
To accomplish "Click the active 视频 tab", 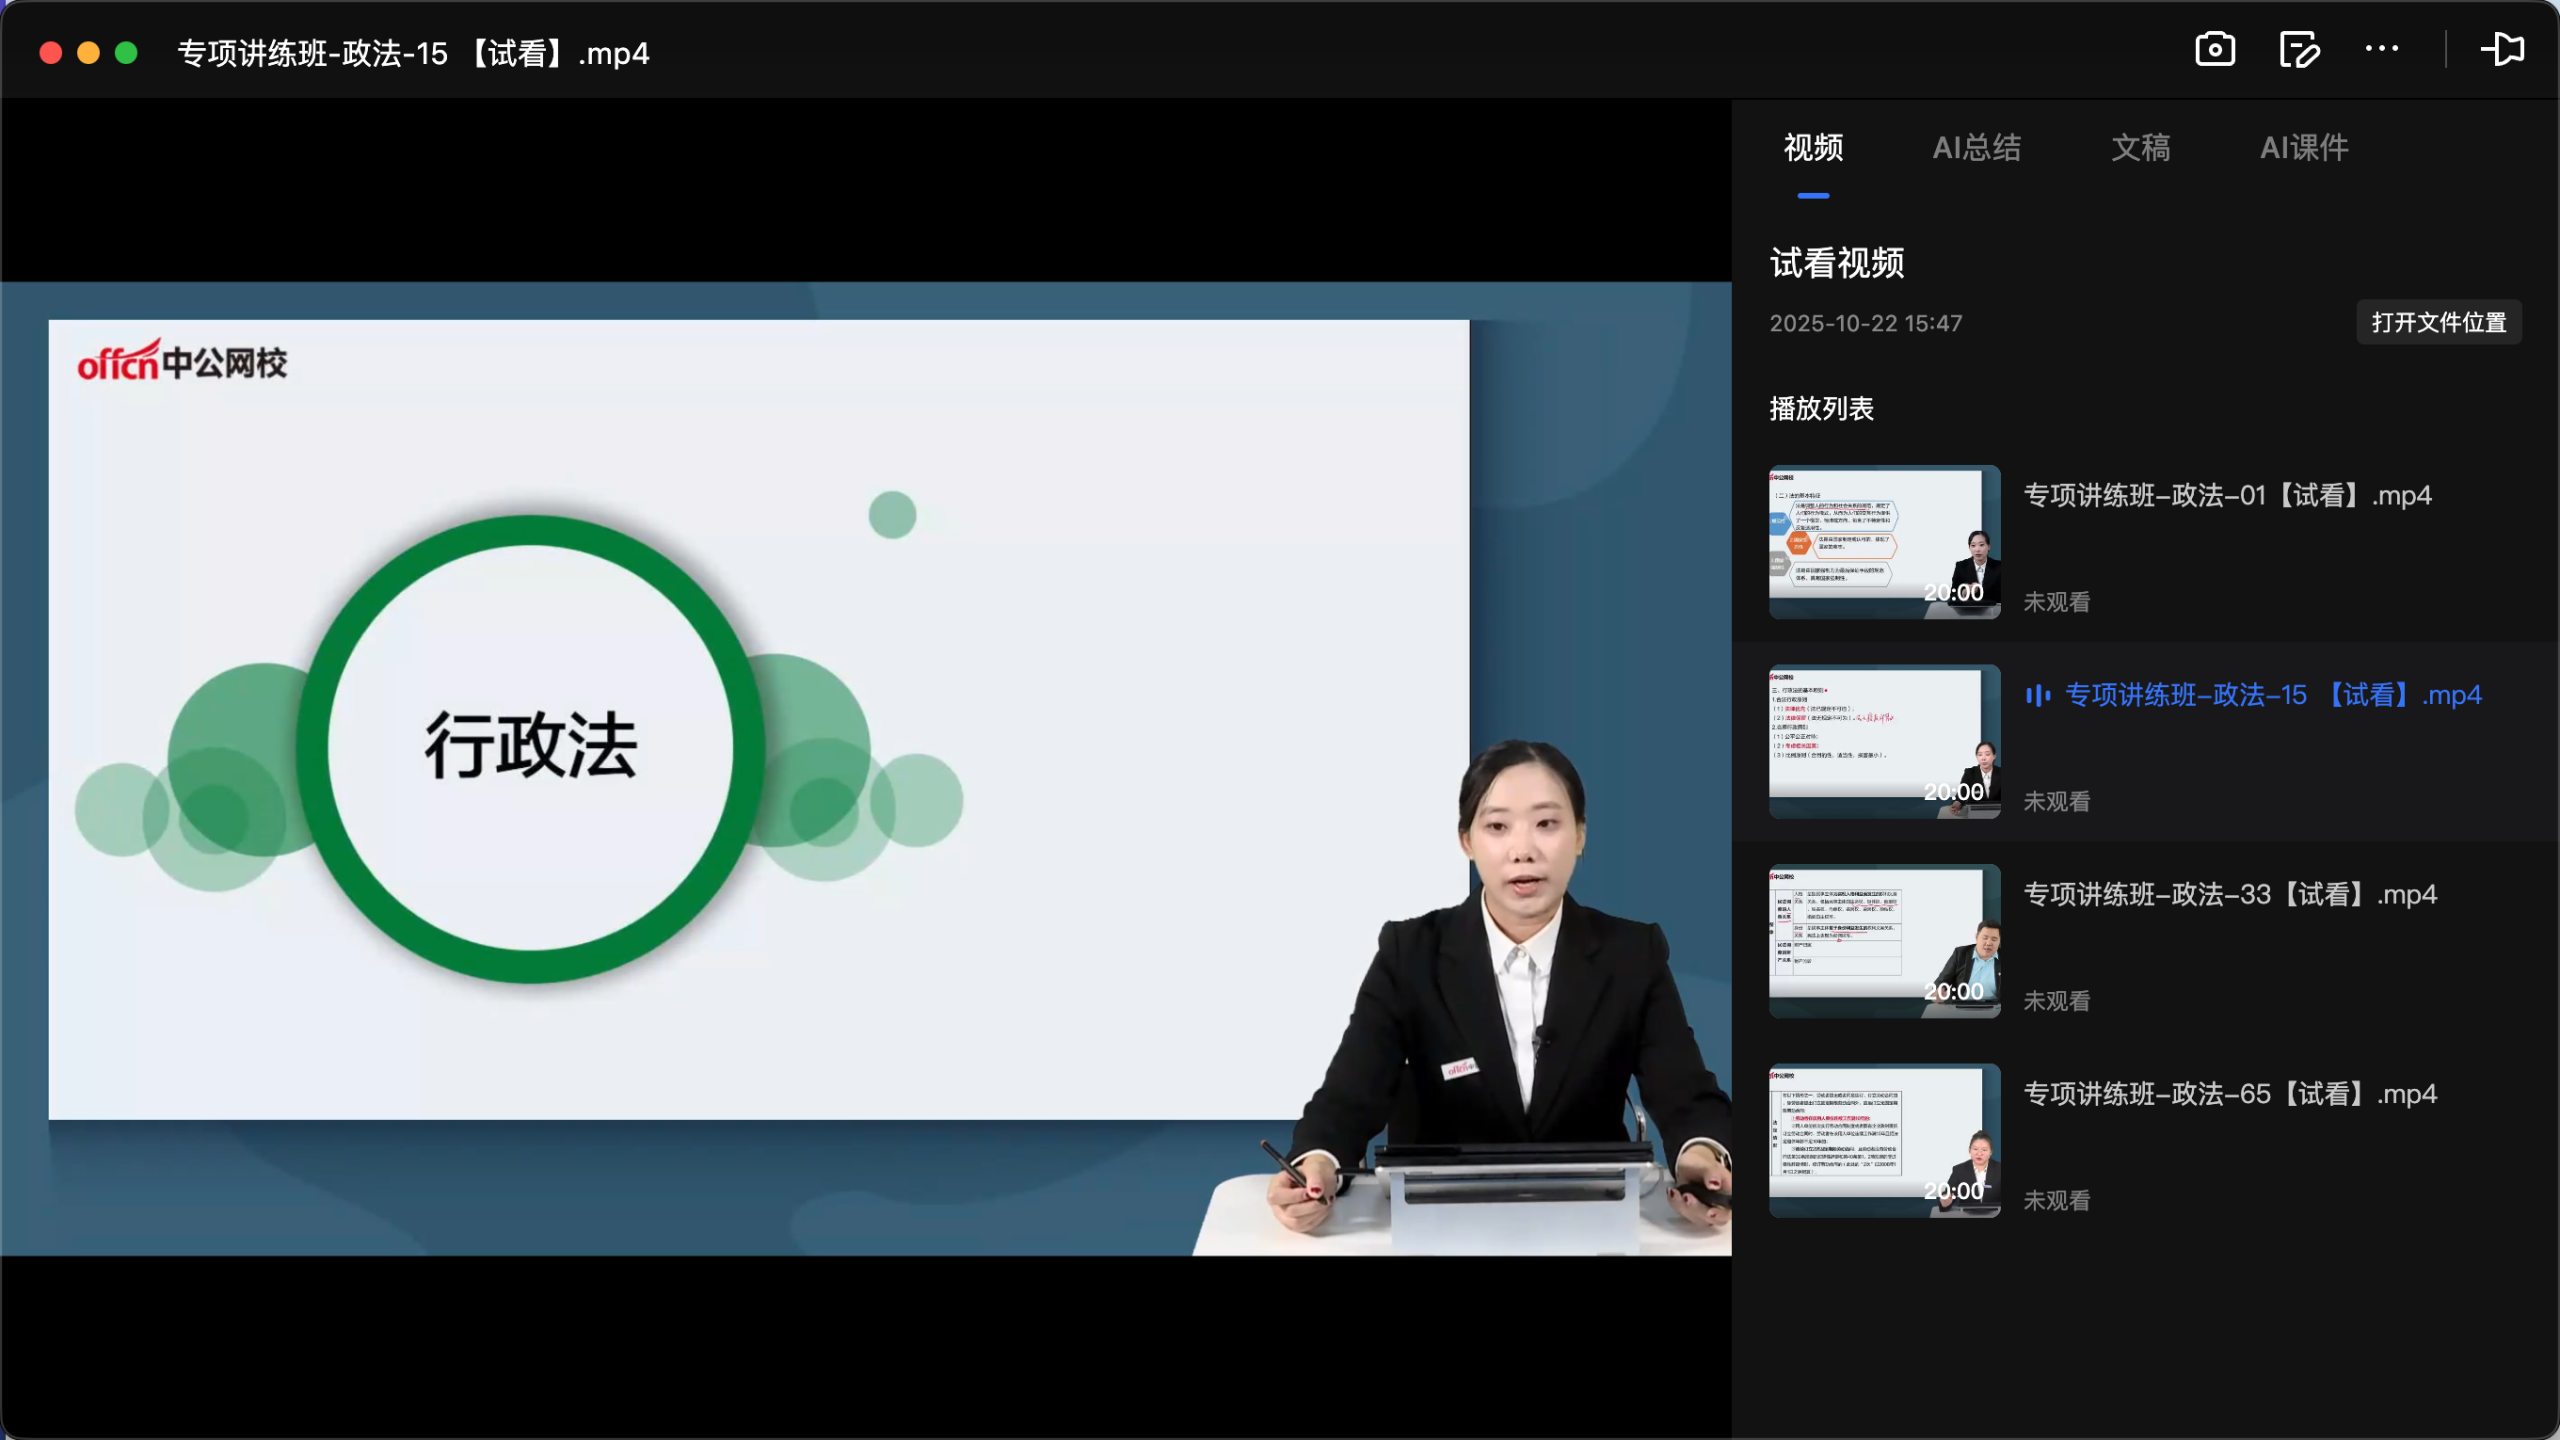I will 1812,148.
